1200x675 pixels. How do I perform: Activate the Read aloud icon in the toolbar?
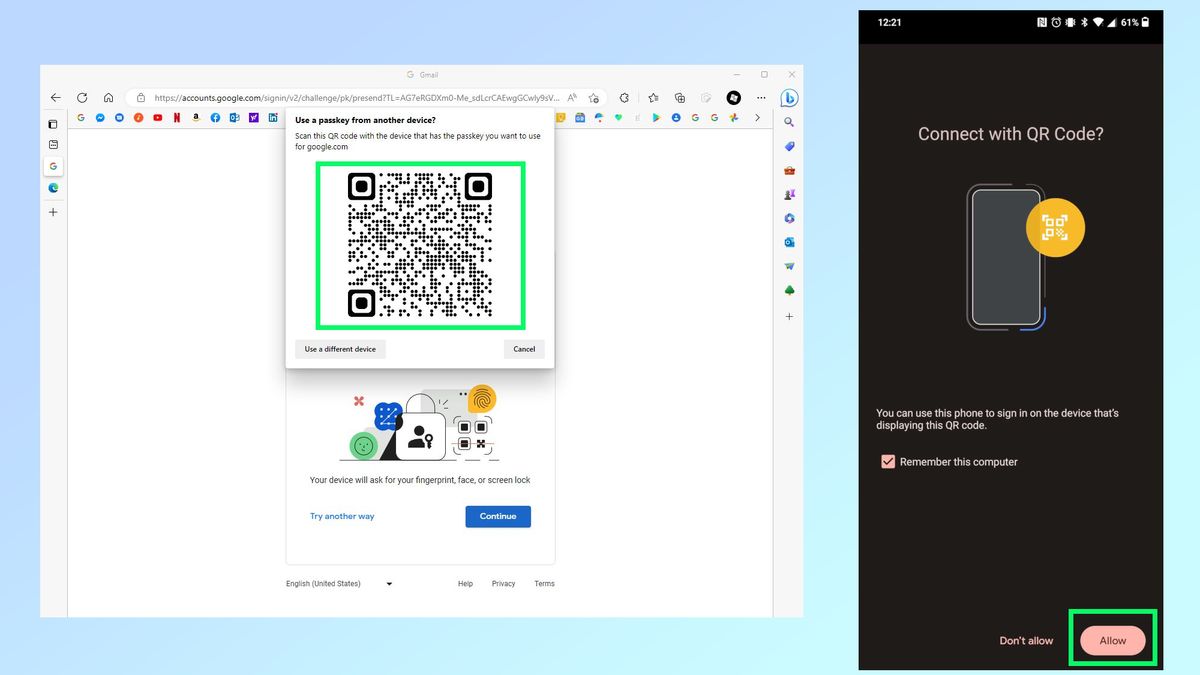pos(572,97)
